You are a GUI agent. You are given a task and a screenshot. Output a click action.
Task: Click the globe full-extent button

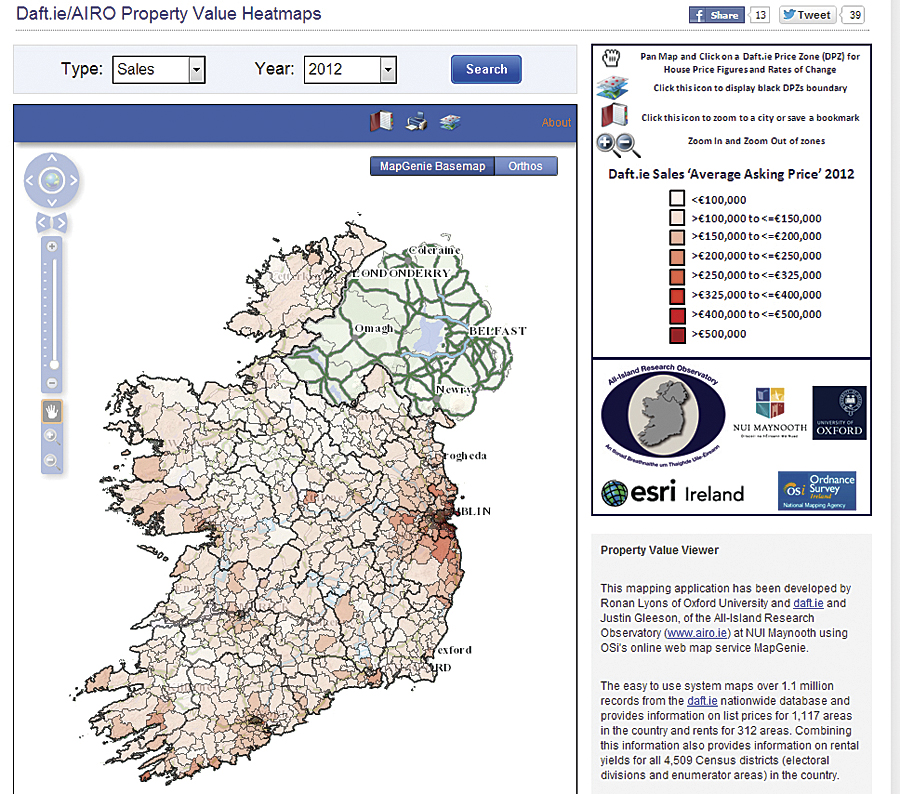(52, 180)
